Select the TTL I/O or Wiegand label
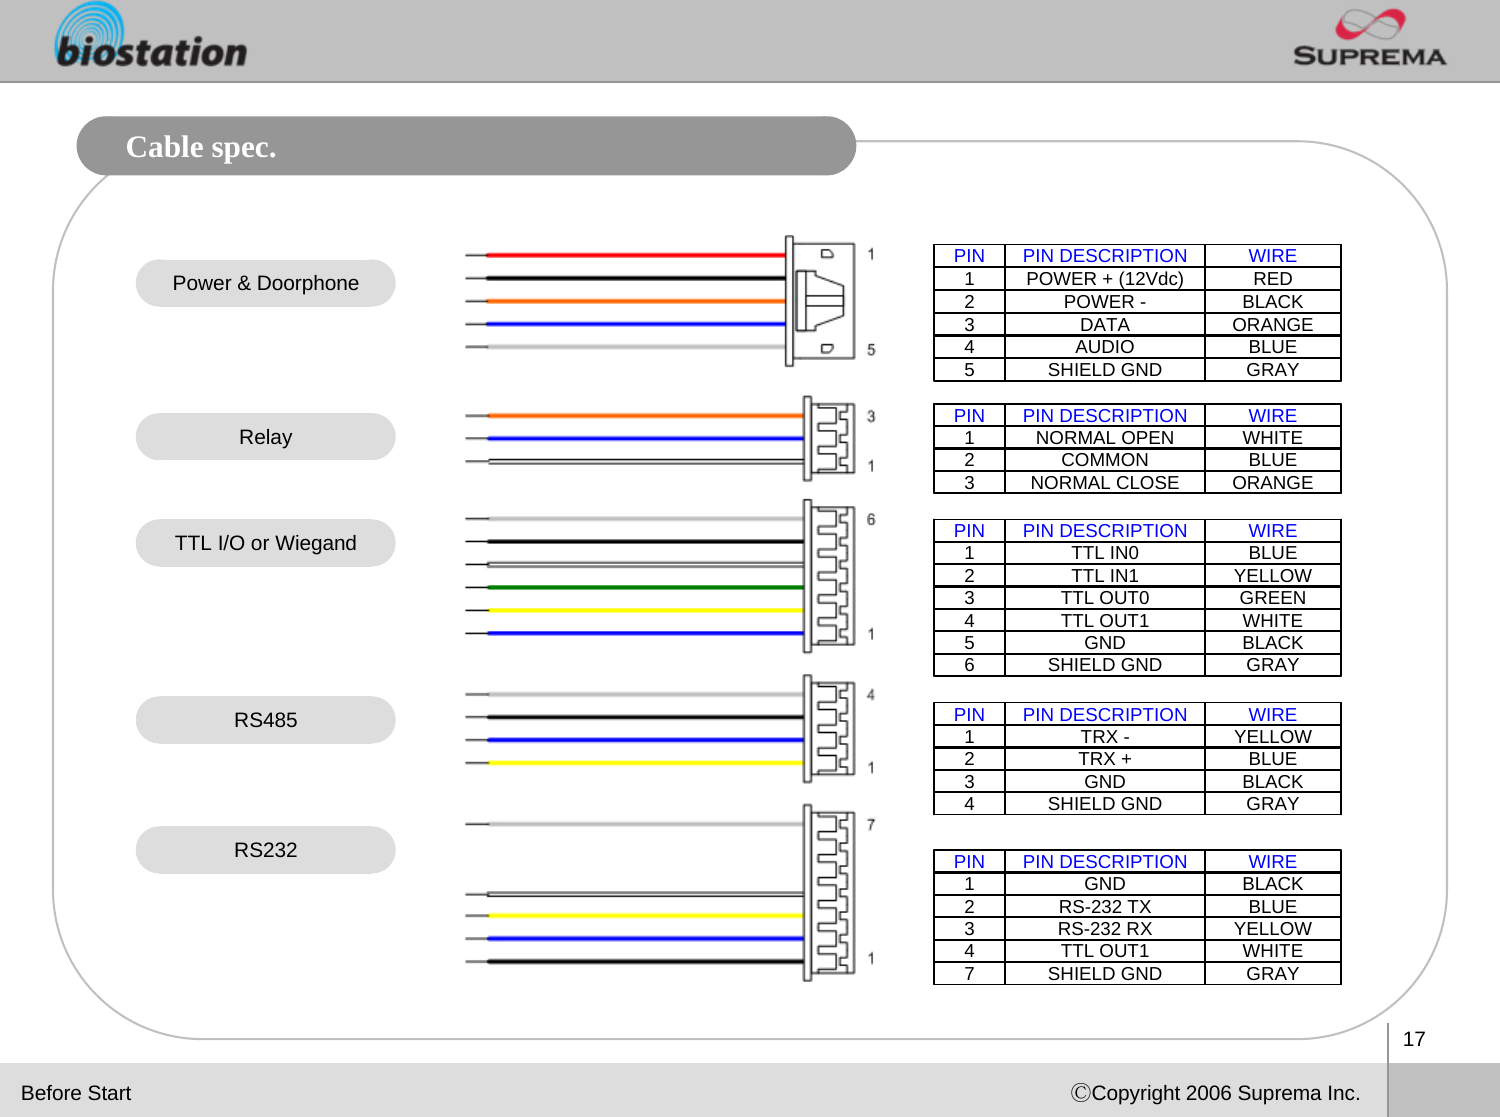The image size is (1500, 1117). [266, 543]
